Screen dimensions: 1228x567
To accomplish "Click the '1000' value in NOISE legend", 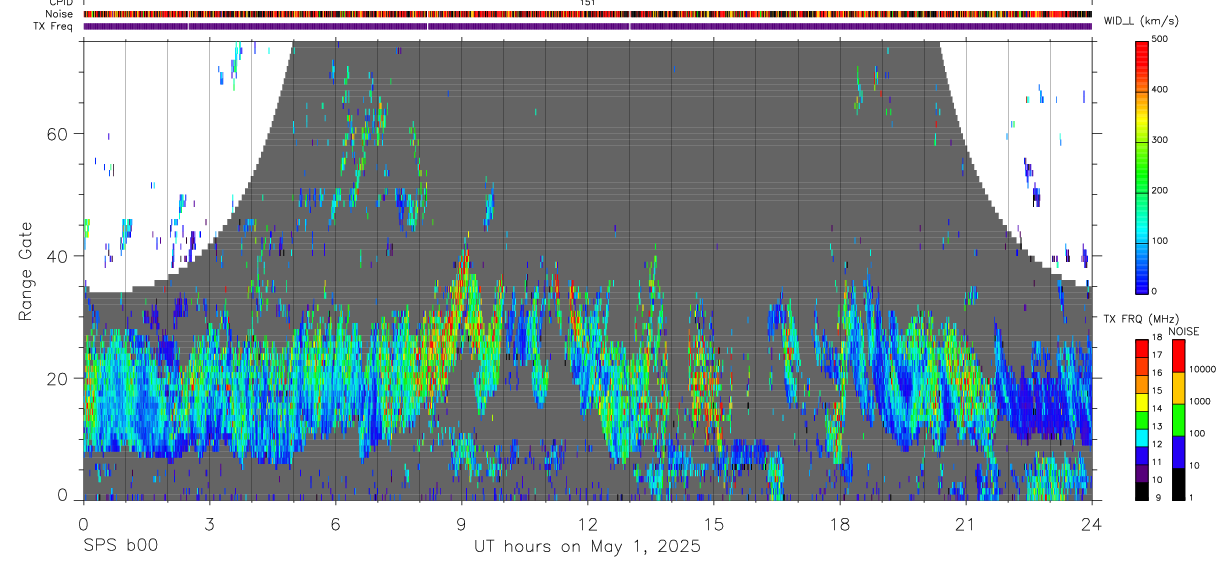I will pos(1201,401).
